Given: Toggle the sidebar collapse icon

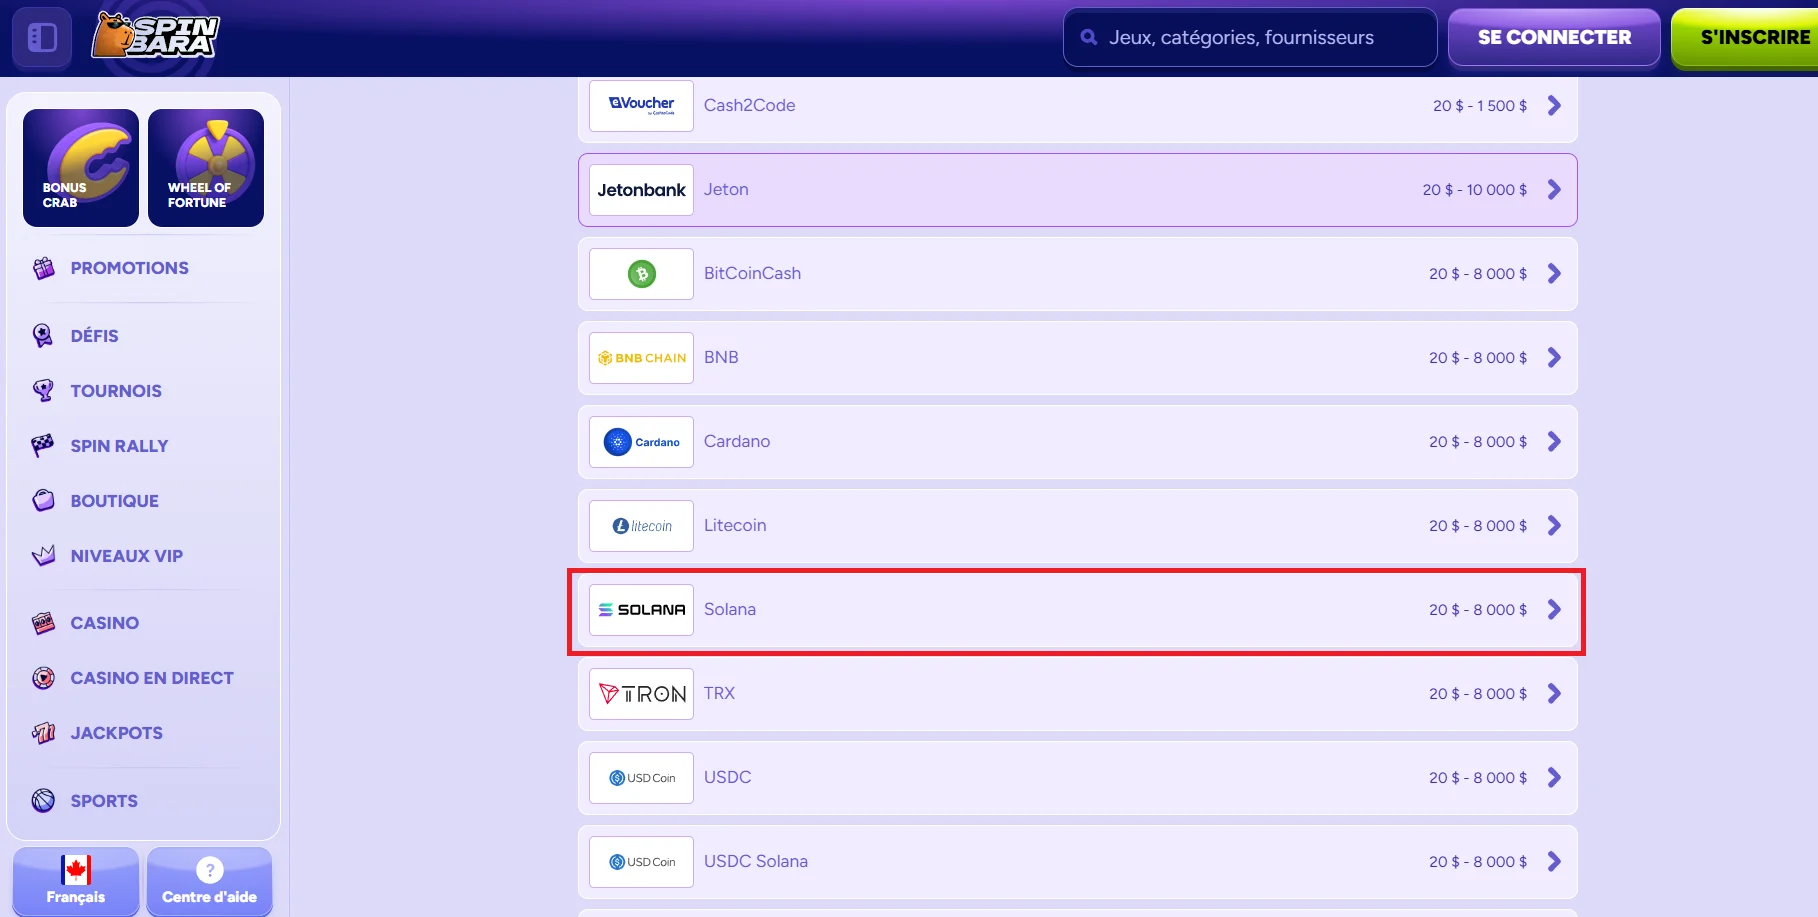Looking at the screenshot, I should pos(42,38).
